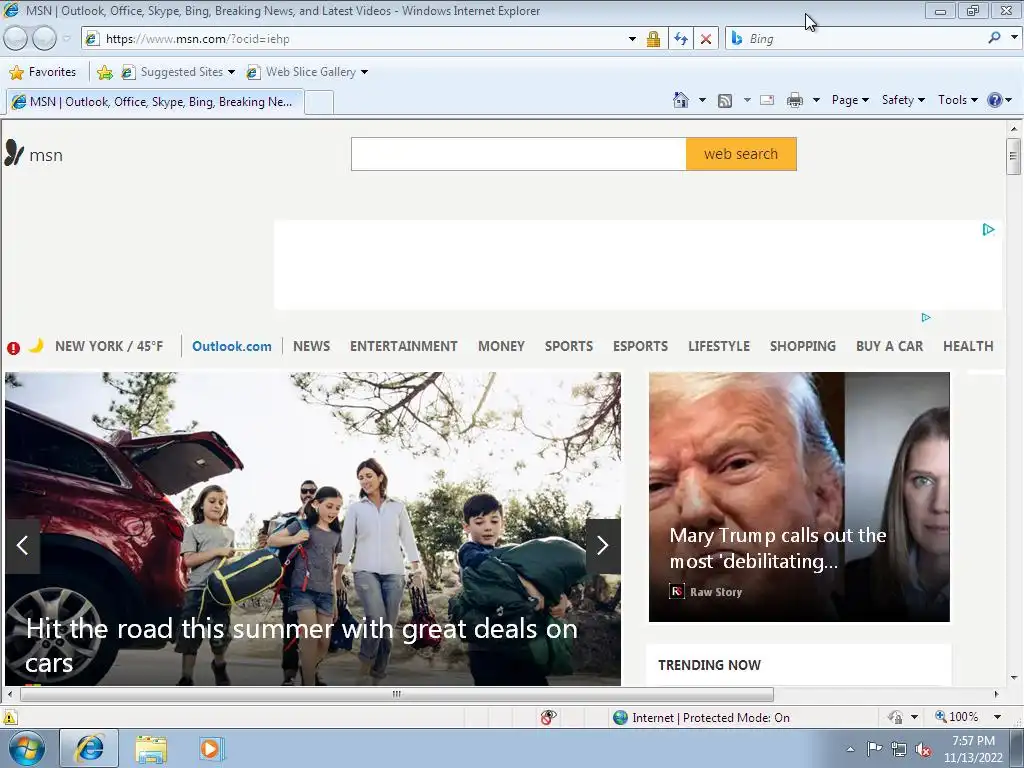Click the muted volume tray icon

(x=923, y=750)
